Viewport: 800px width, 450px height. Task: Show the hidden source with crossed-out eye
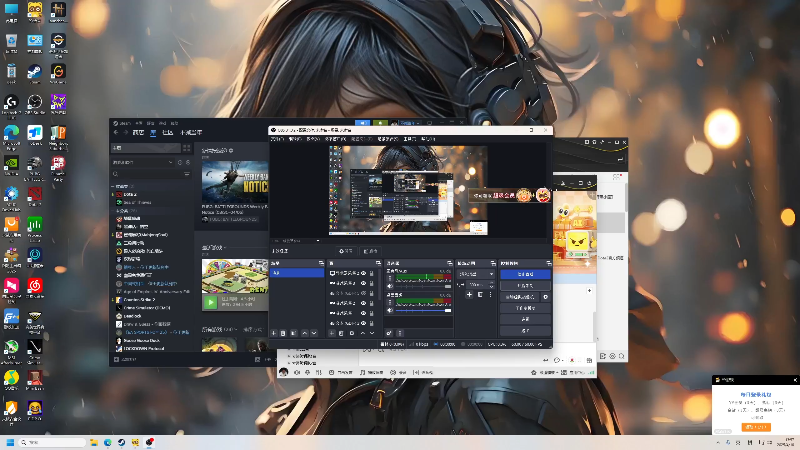[x=363, y=293]
